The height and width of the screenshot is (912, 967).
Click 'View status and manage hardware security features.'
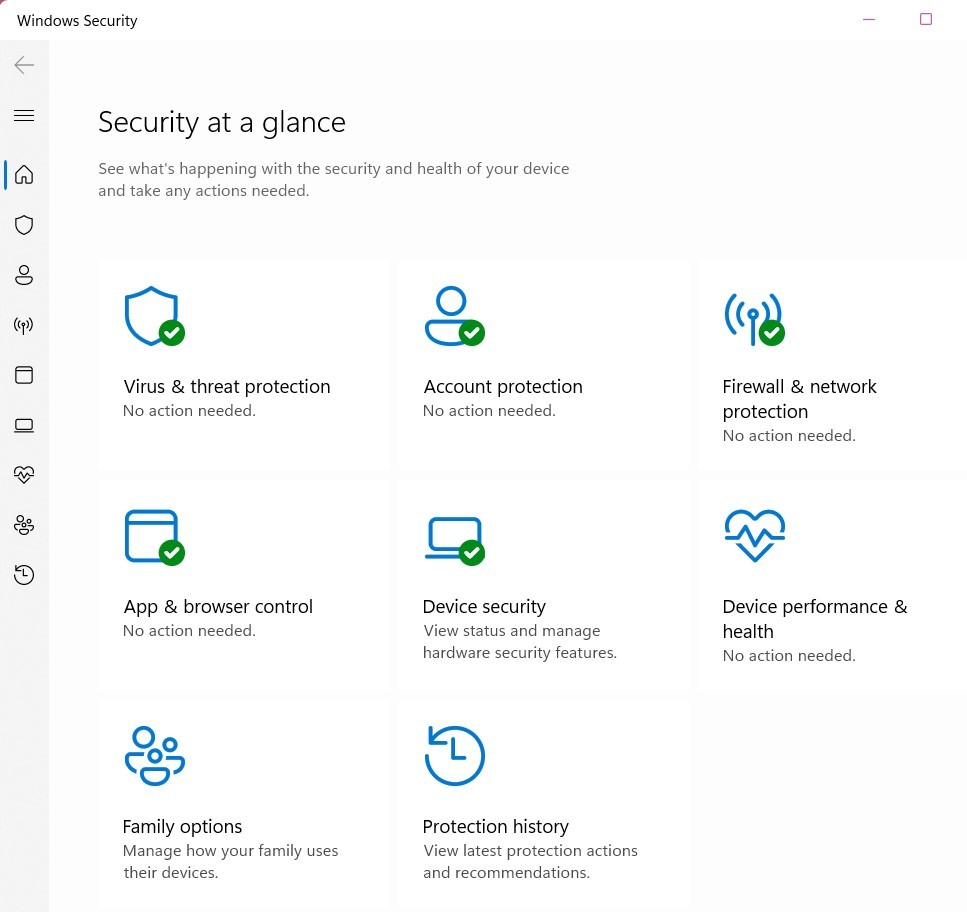pyautogui.click(x=520, y=642)
